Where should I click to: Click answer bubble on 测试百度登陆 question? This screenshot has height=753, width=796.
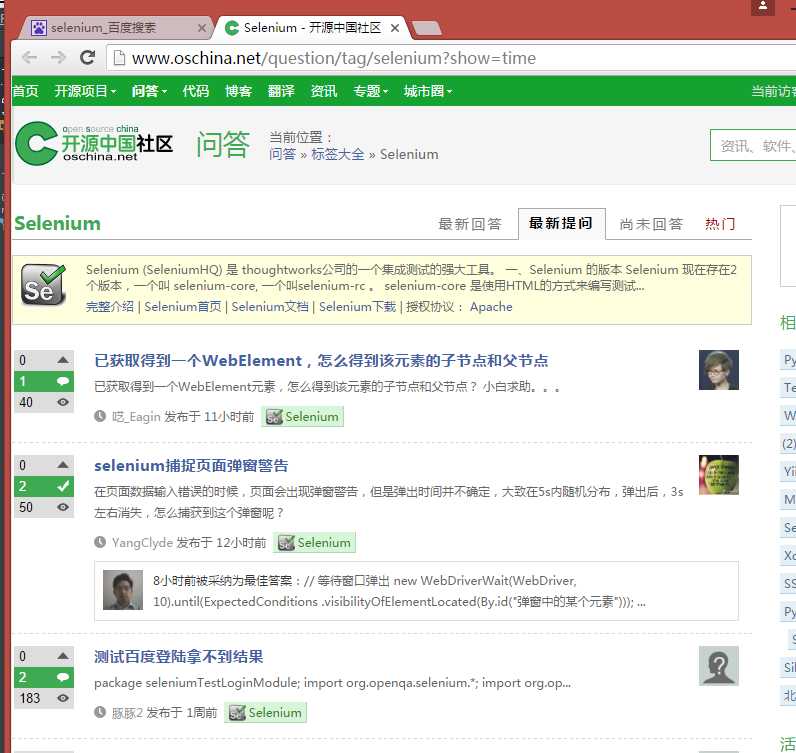pos(44,677)
